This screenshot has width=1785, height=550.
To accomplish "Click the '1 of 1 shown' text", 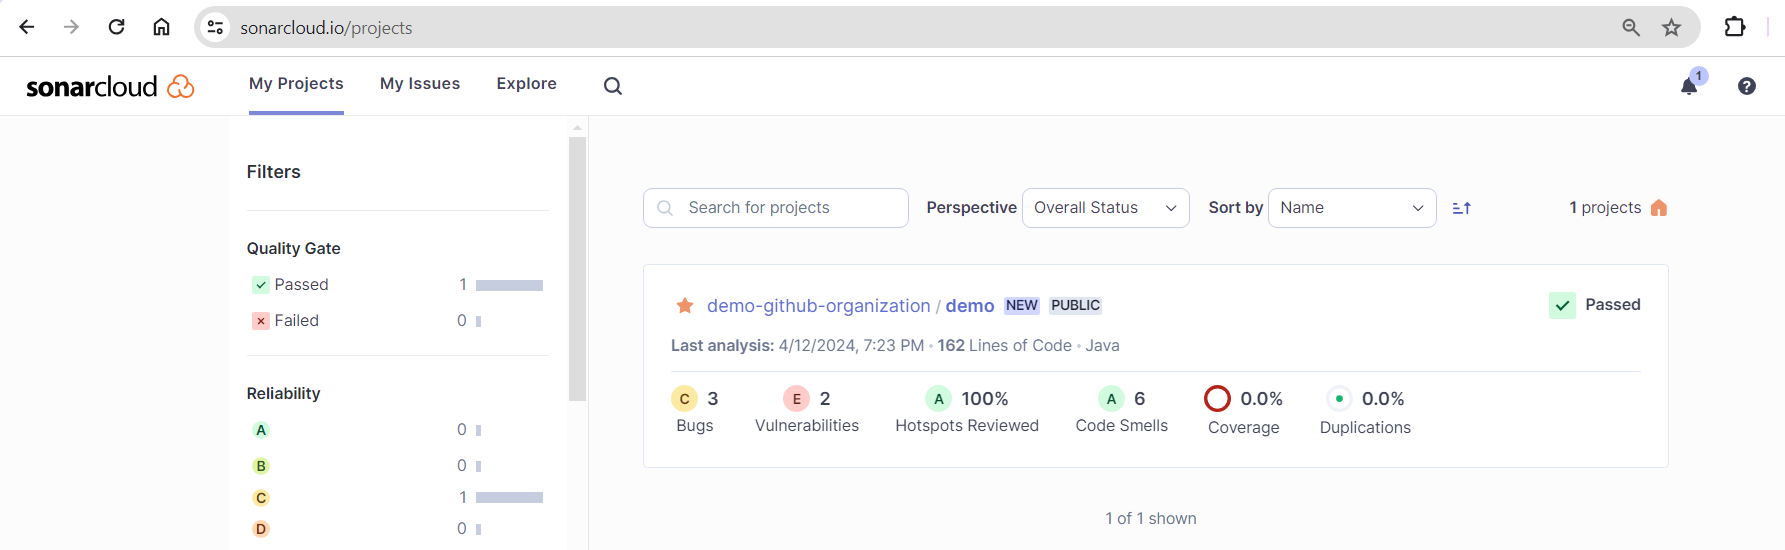I will point(1151,519).
